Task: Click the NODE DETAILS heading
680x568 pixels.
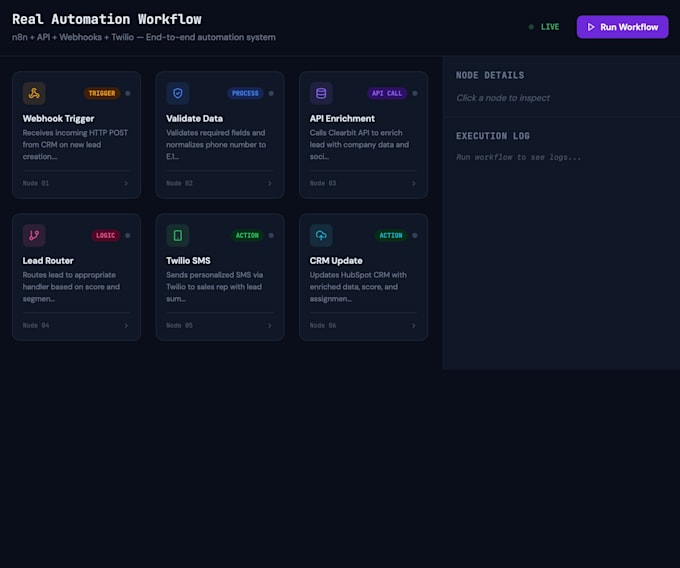Action: [x=490, y=75]
